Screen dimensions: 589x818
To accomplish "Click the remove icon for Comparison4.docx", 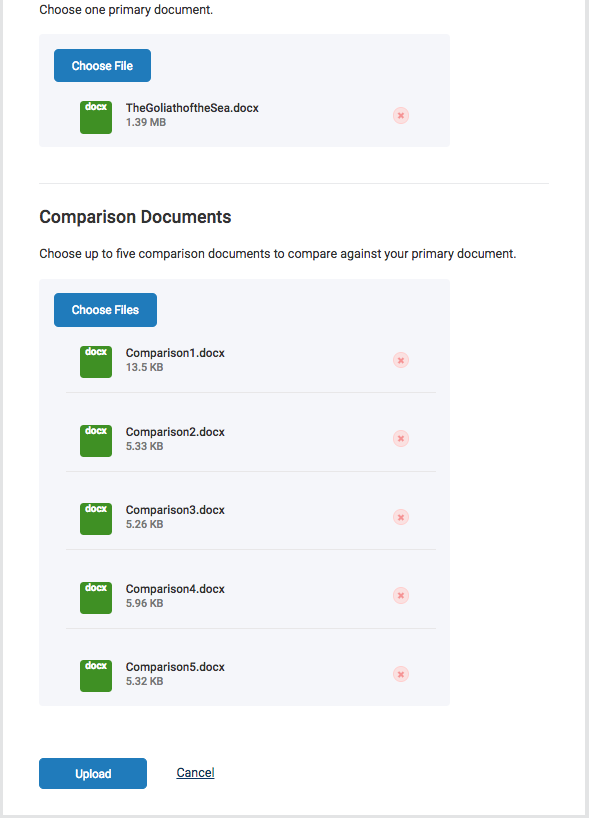I will [x=401, y=595].
